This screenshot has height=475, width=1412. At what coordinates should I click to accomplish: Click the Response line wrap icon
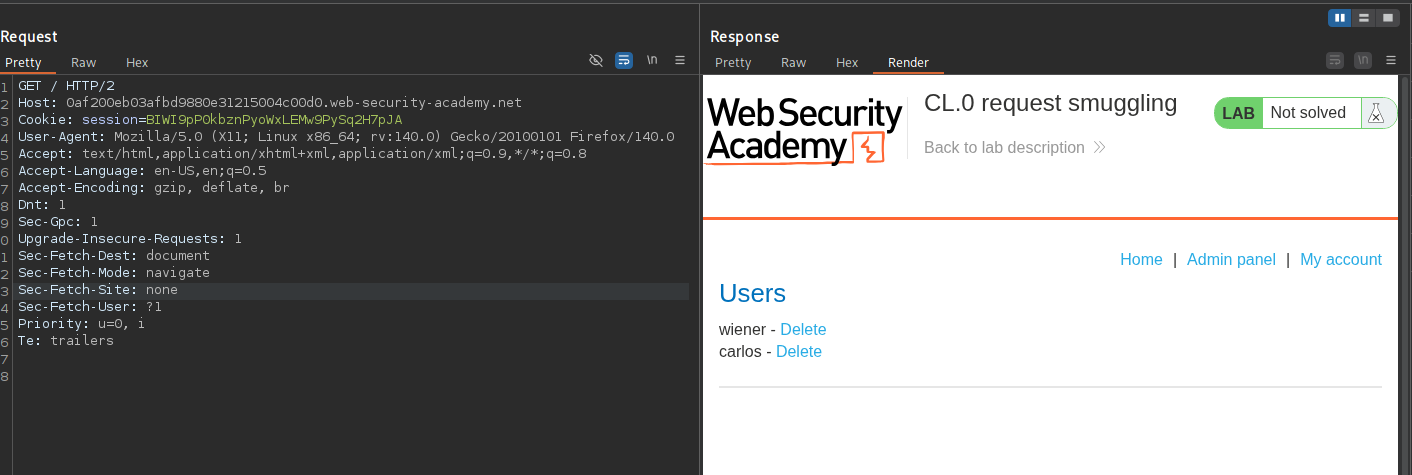coord(1334,61)
